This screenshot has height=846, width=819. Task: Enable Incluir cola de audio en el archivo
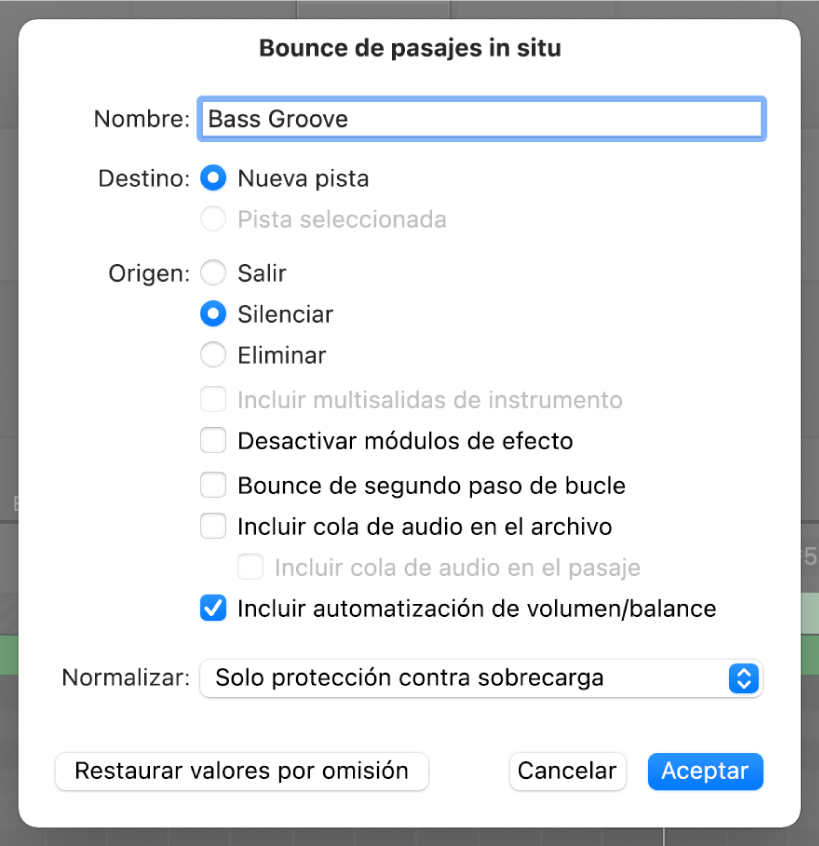tap(213, 526)
